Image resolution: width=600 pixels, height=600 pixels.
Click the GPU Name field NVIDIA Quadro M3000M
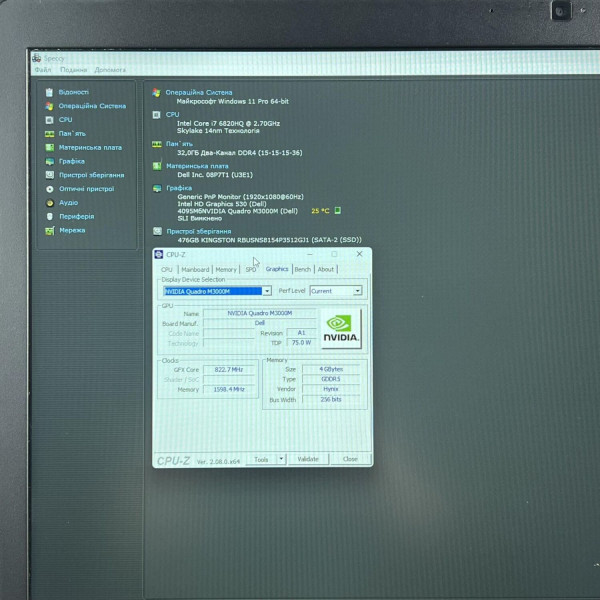pyautogui.click(x=260, y=313)
